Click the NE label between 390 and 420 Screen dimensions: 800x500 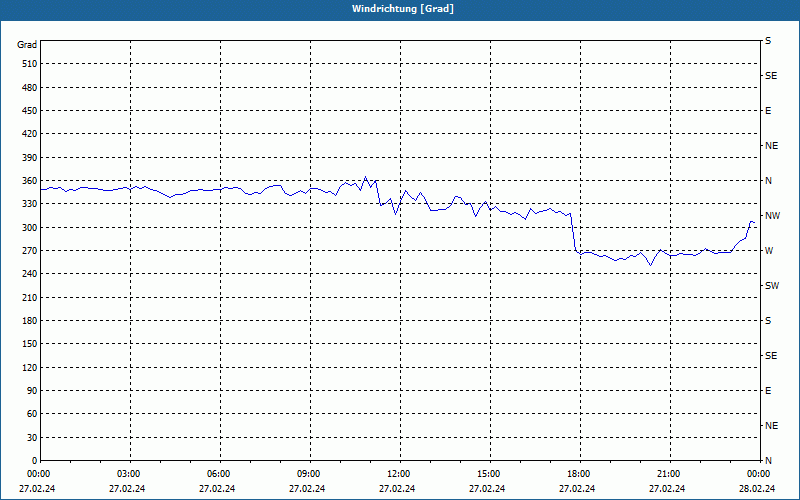[772, 146]
